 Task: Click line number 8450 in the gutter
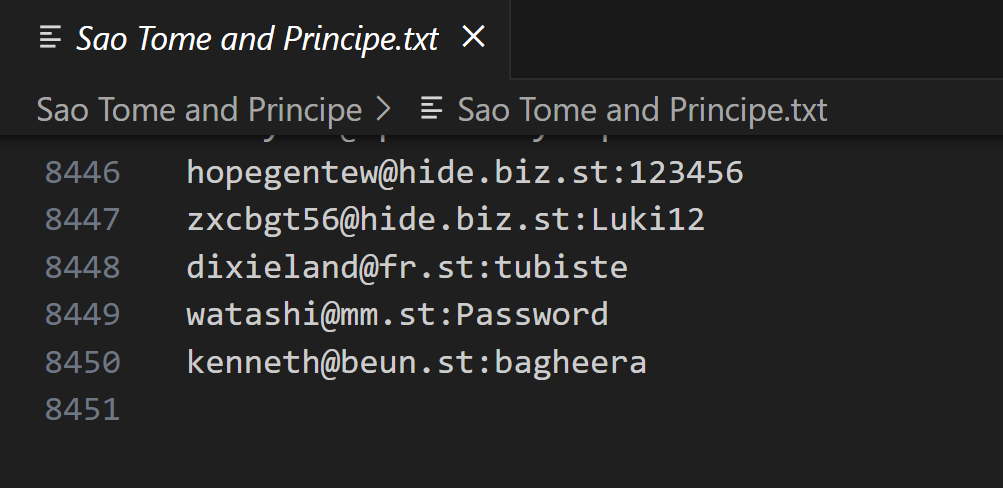click(x=82, y=362)
